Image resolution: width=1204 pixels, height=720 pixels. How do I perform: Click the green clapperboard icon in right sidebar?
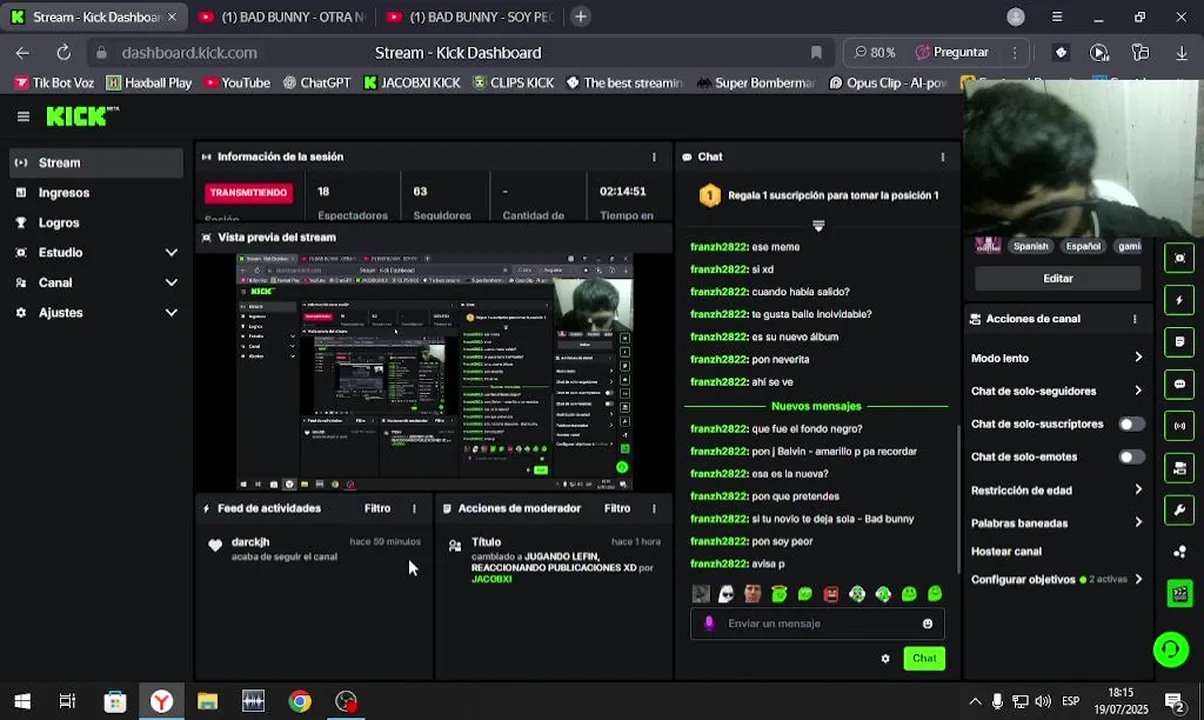point(1180,593)
